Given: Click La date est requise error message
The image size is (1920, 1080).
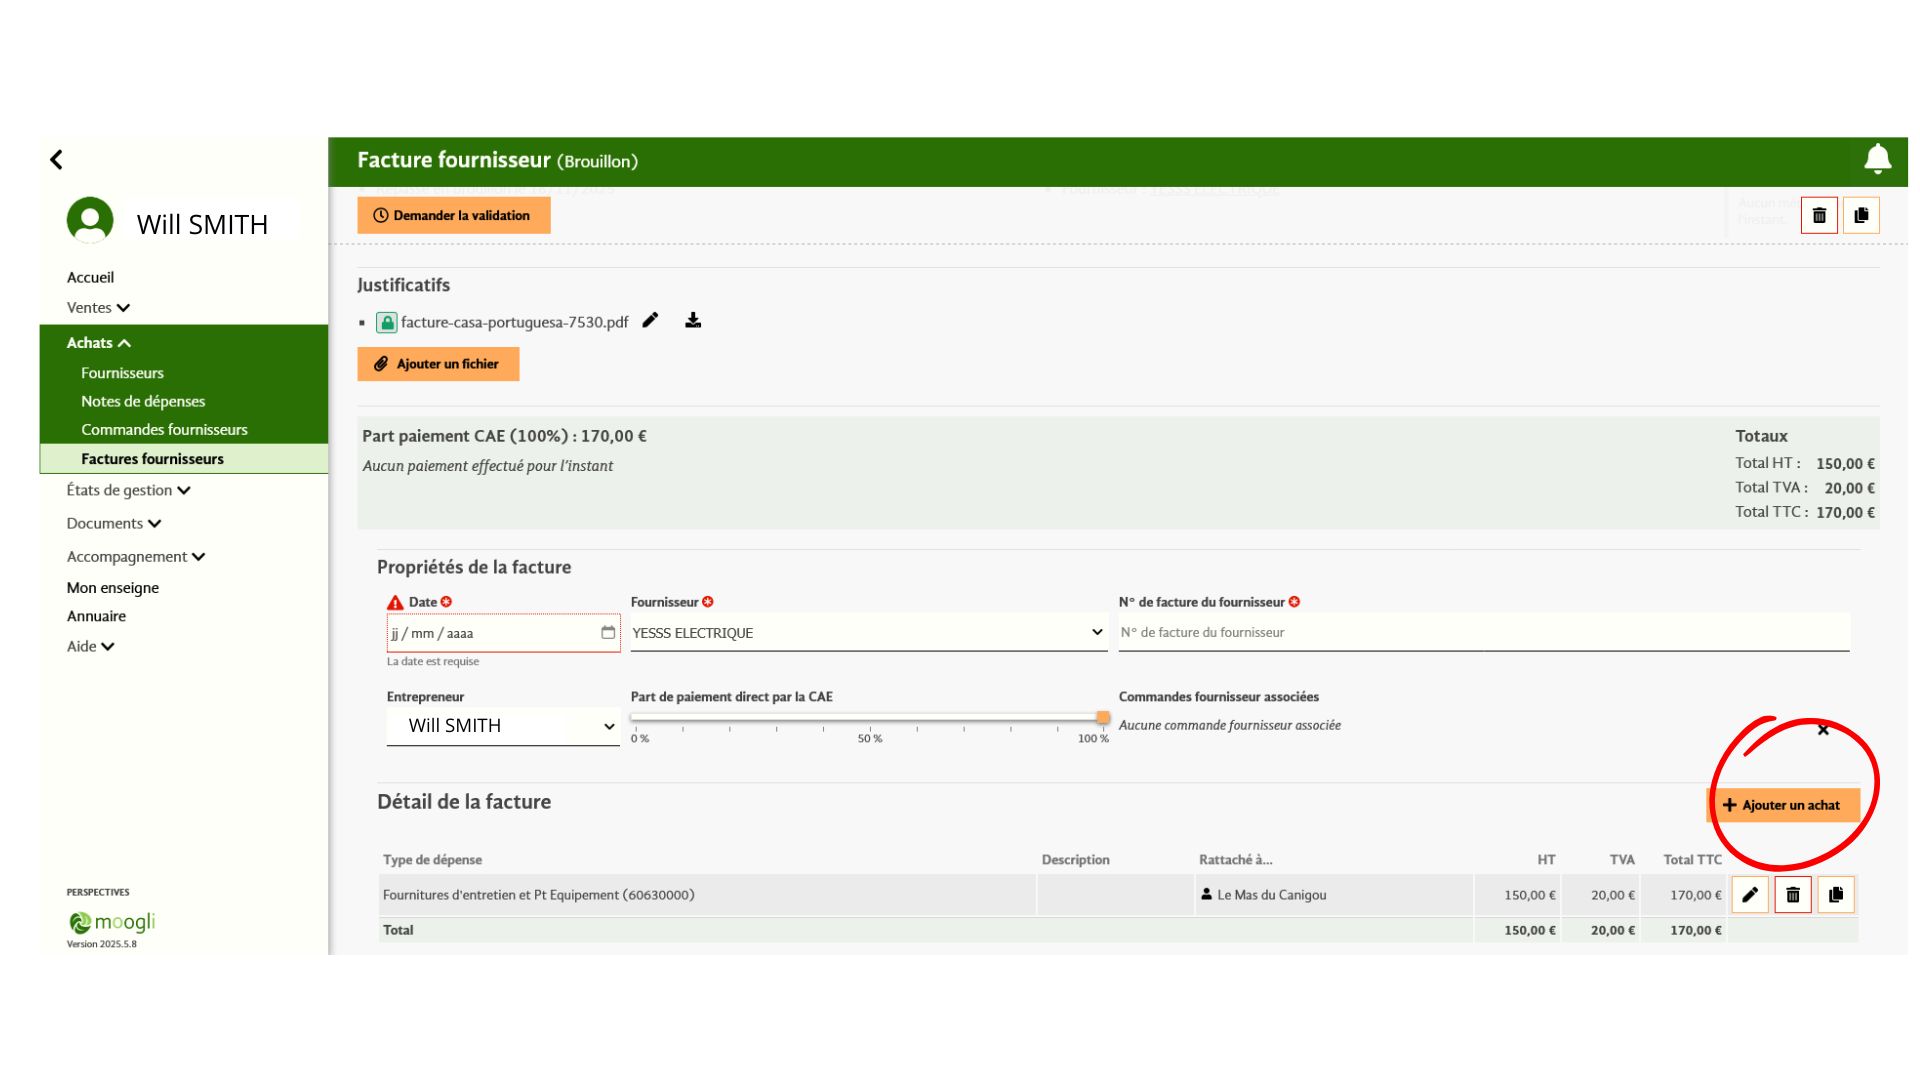Looking at the screenshot, I should (x=433, y=661).
